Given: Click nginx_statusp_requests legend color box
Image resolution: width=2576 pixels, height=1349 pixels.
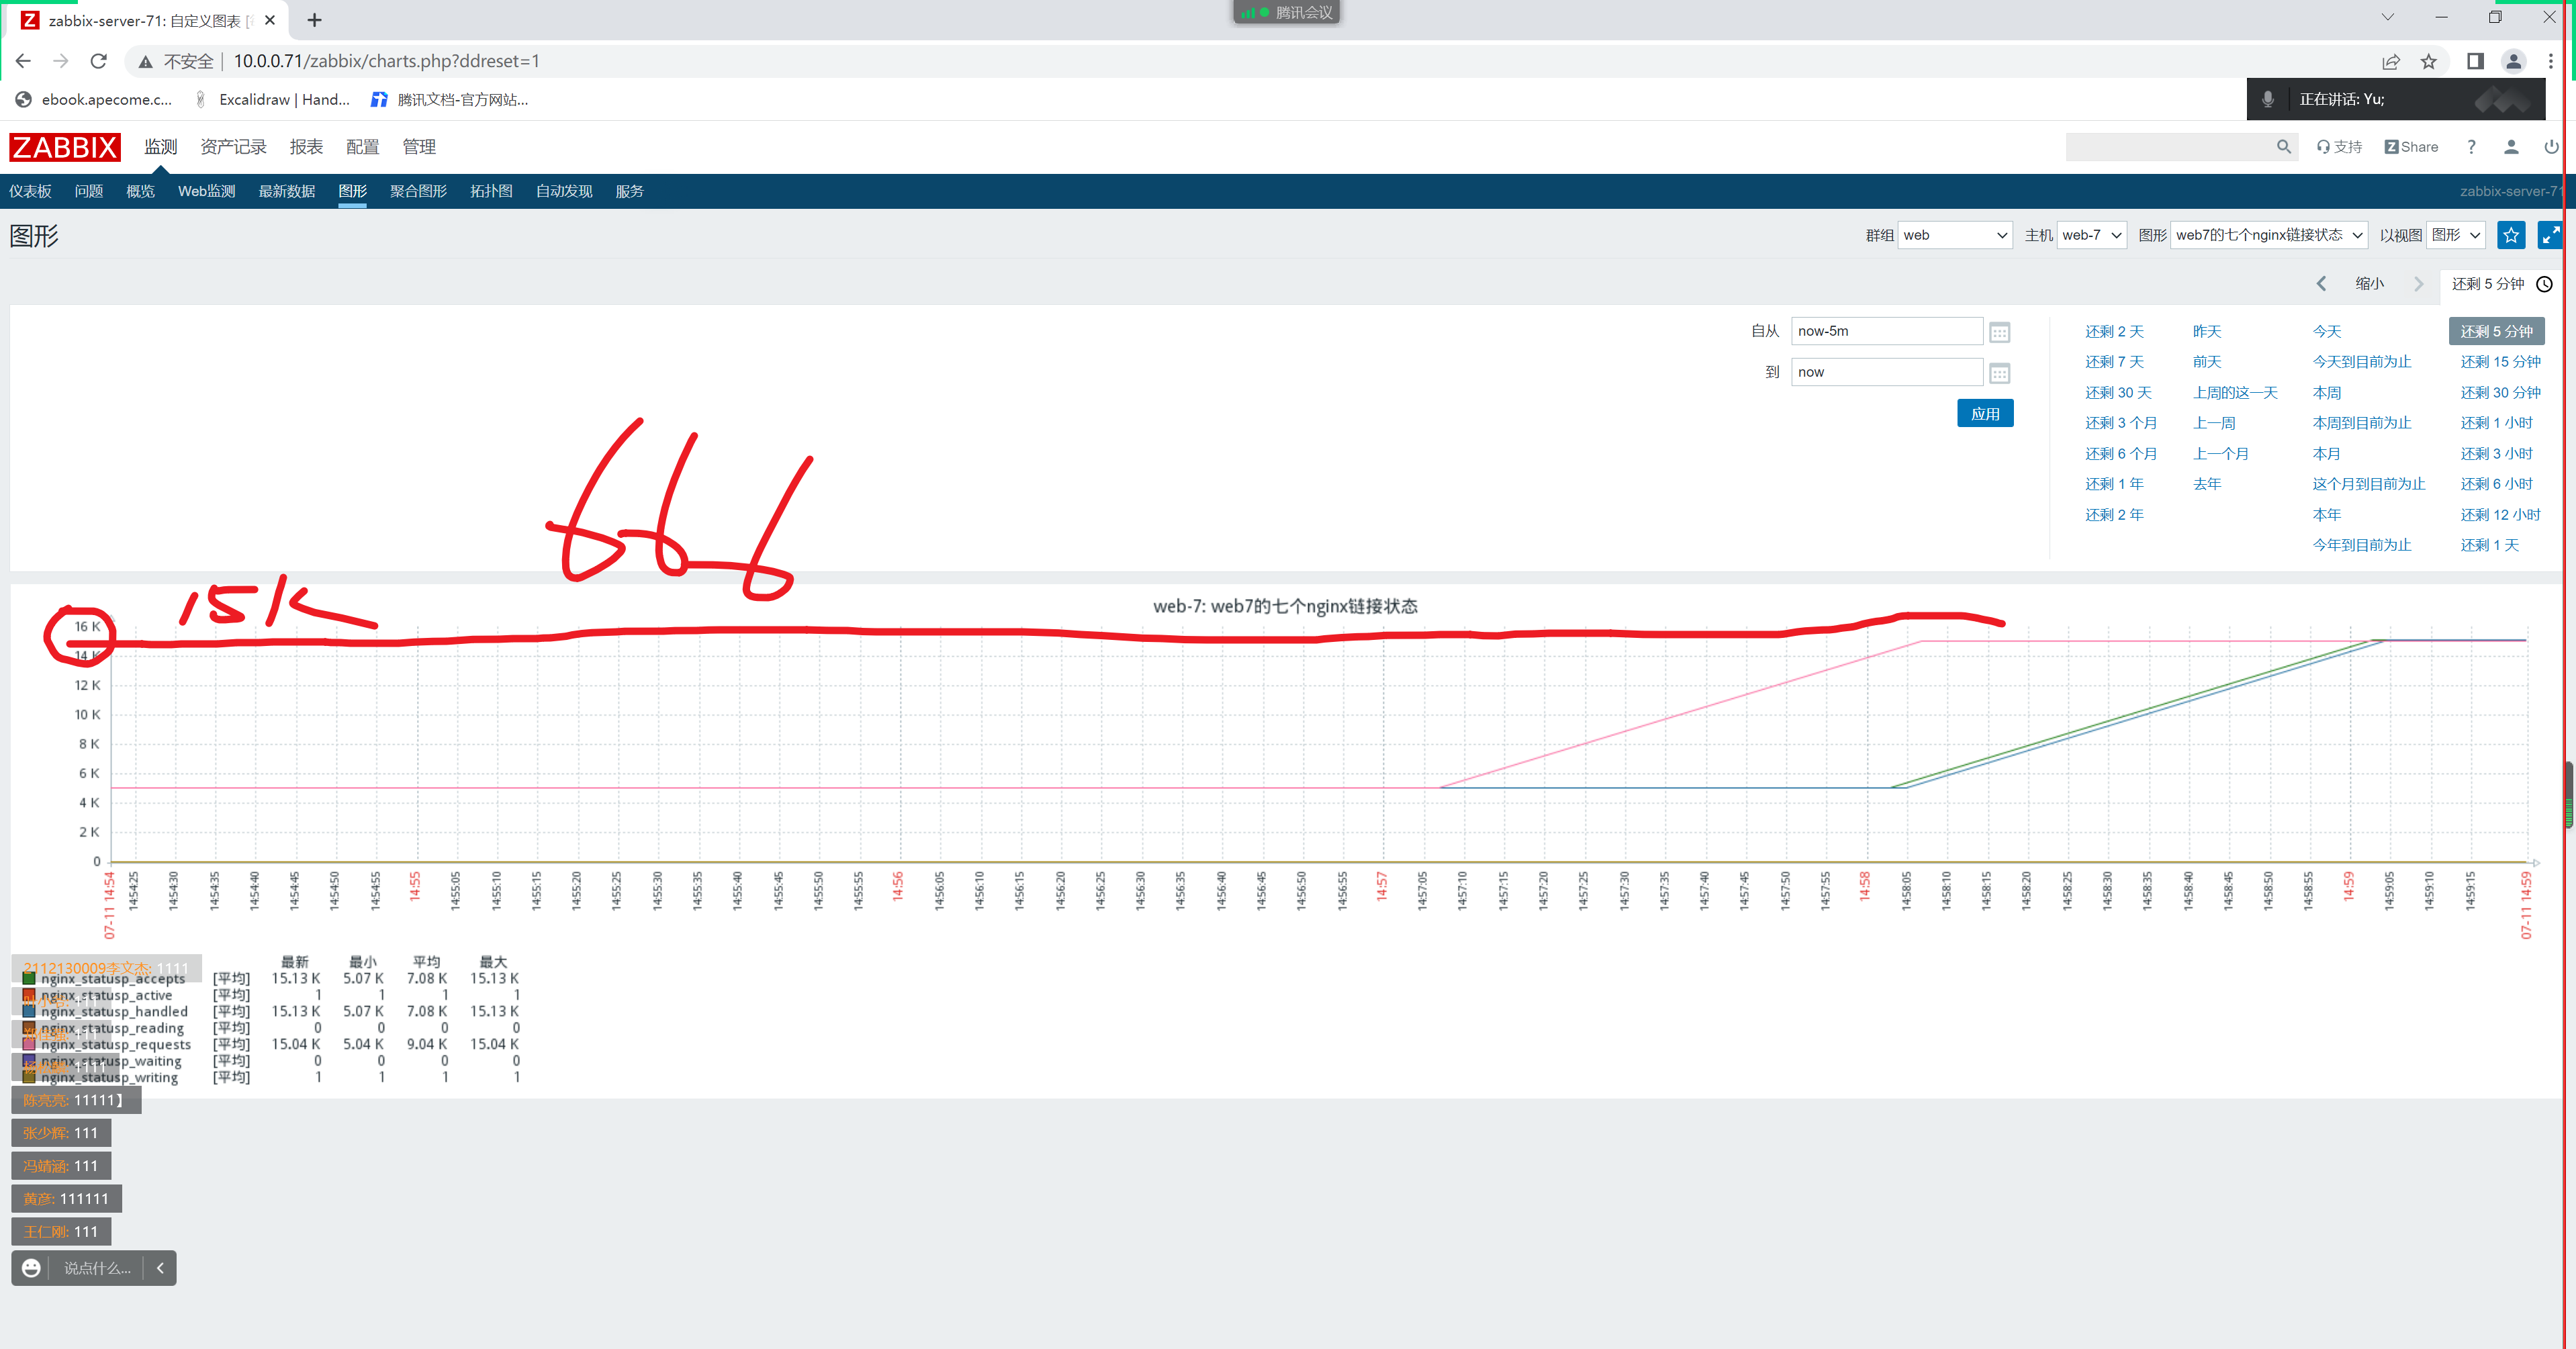Looking at the screenshot, I should tap(29, 1044).
